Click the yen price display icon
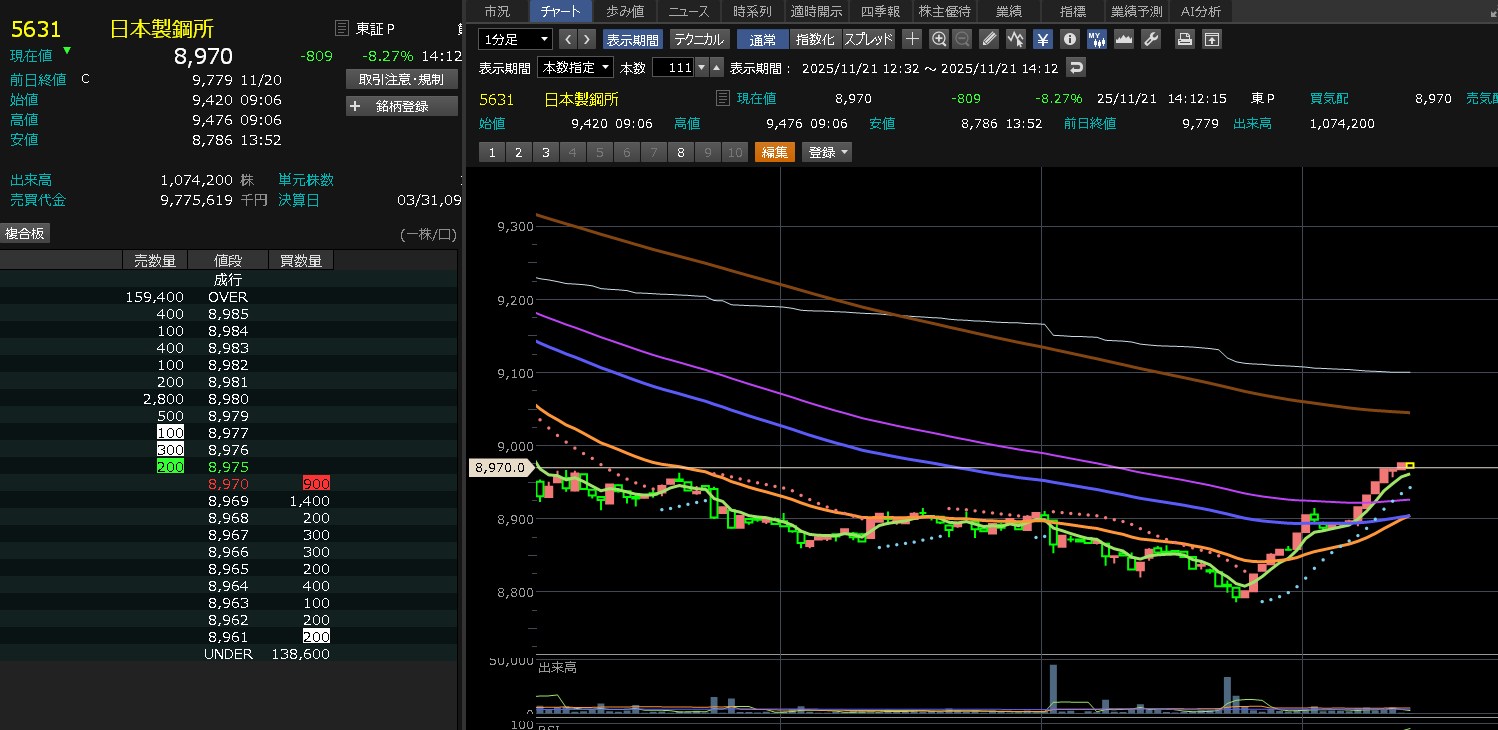The height and width of the screenshot is (730, 1498). 1042,39
